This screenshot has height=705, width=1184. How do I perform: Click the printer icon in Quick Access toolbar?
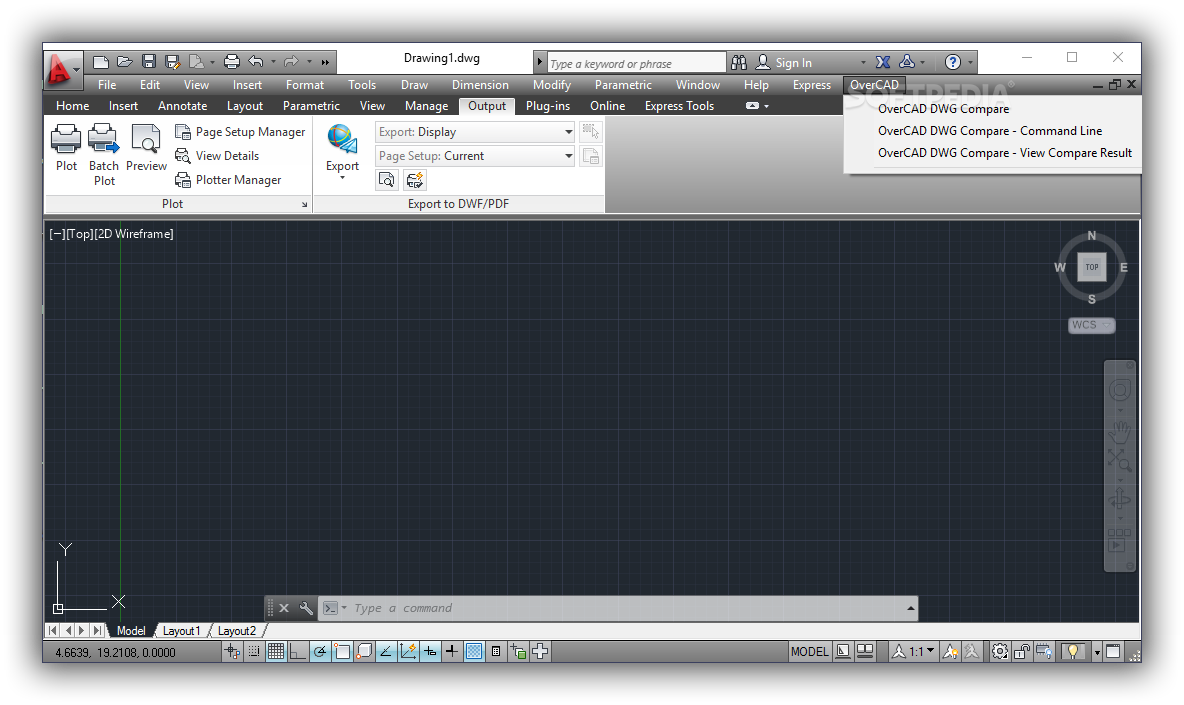pos(232,62)
